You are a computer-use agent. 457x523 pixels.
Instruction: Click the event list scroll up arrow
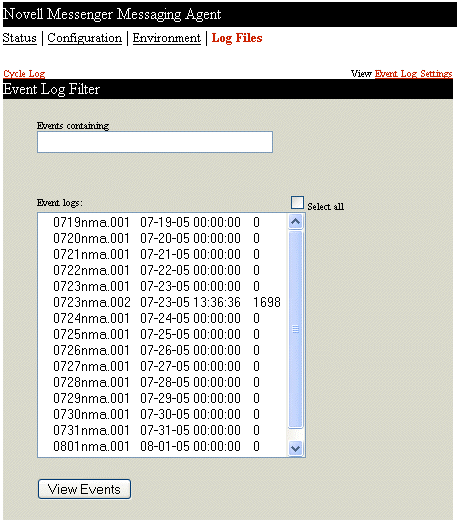coord(295,221)
